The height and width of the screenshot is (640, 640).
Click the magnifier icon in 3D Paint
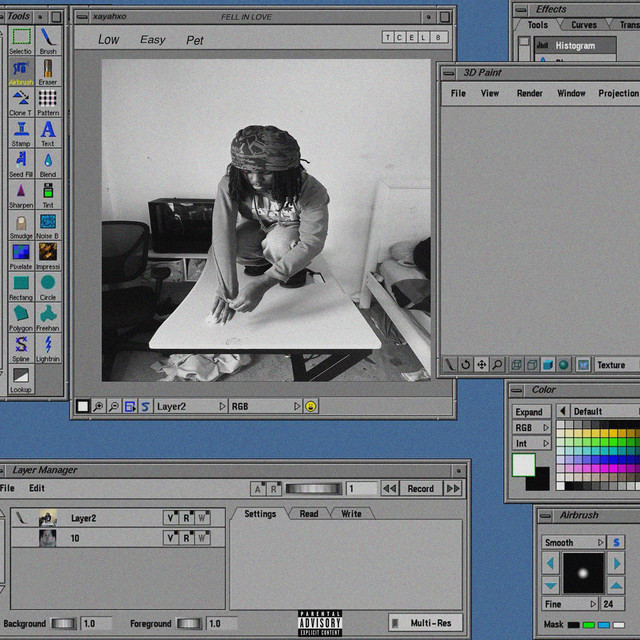click(x=497, y=364)
